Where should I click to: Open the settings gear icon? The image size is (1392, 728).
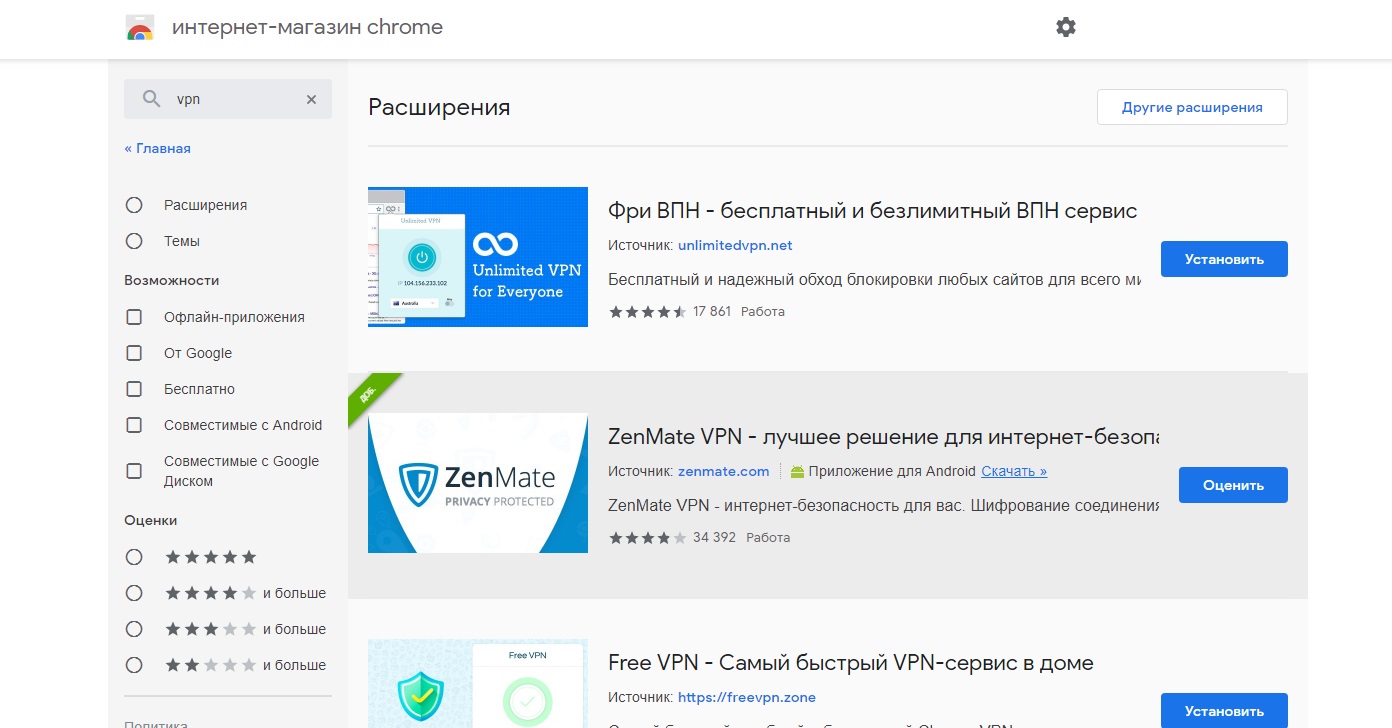[1066, 28]
